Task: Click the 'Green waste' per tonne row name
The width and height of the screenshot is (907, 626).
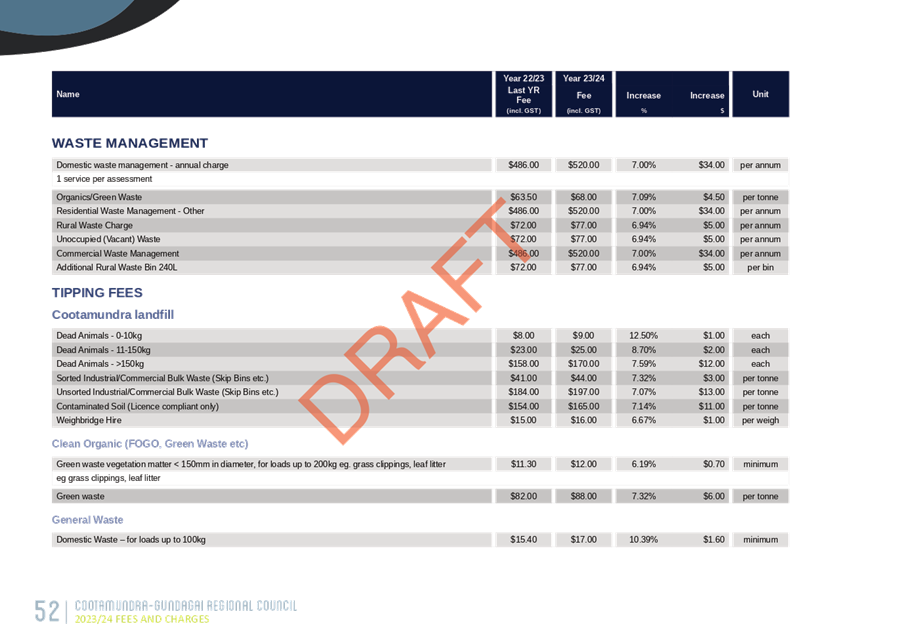Action: (80, 496)
